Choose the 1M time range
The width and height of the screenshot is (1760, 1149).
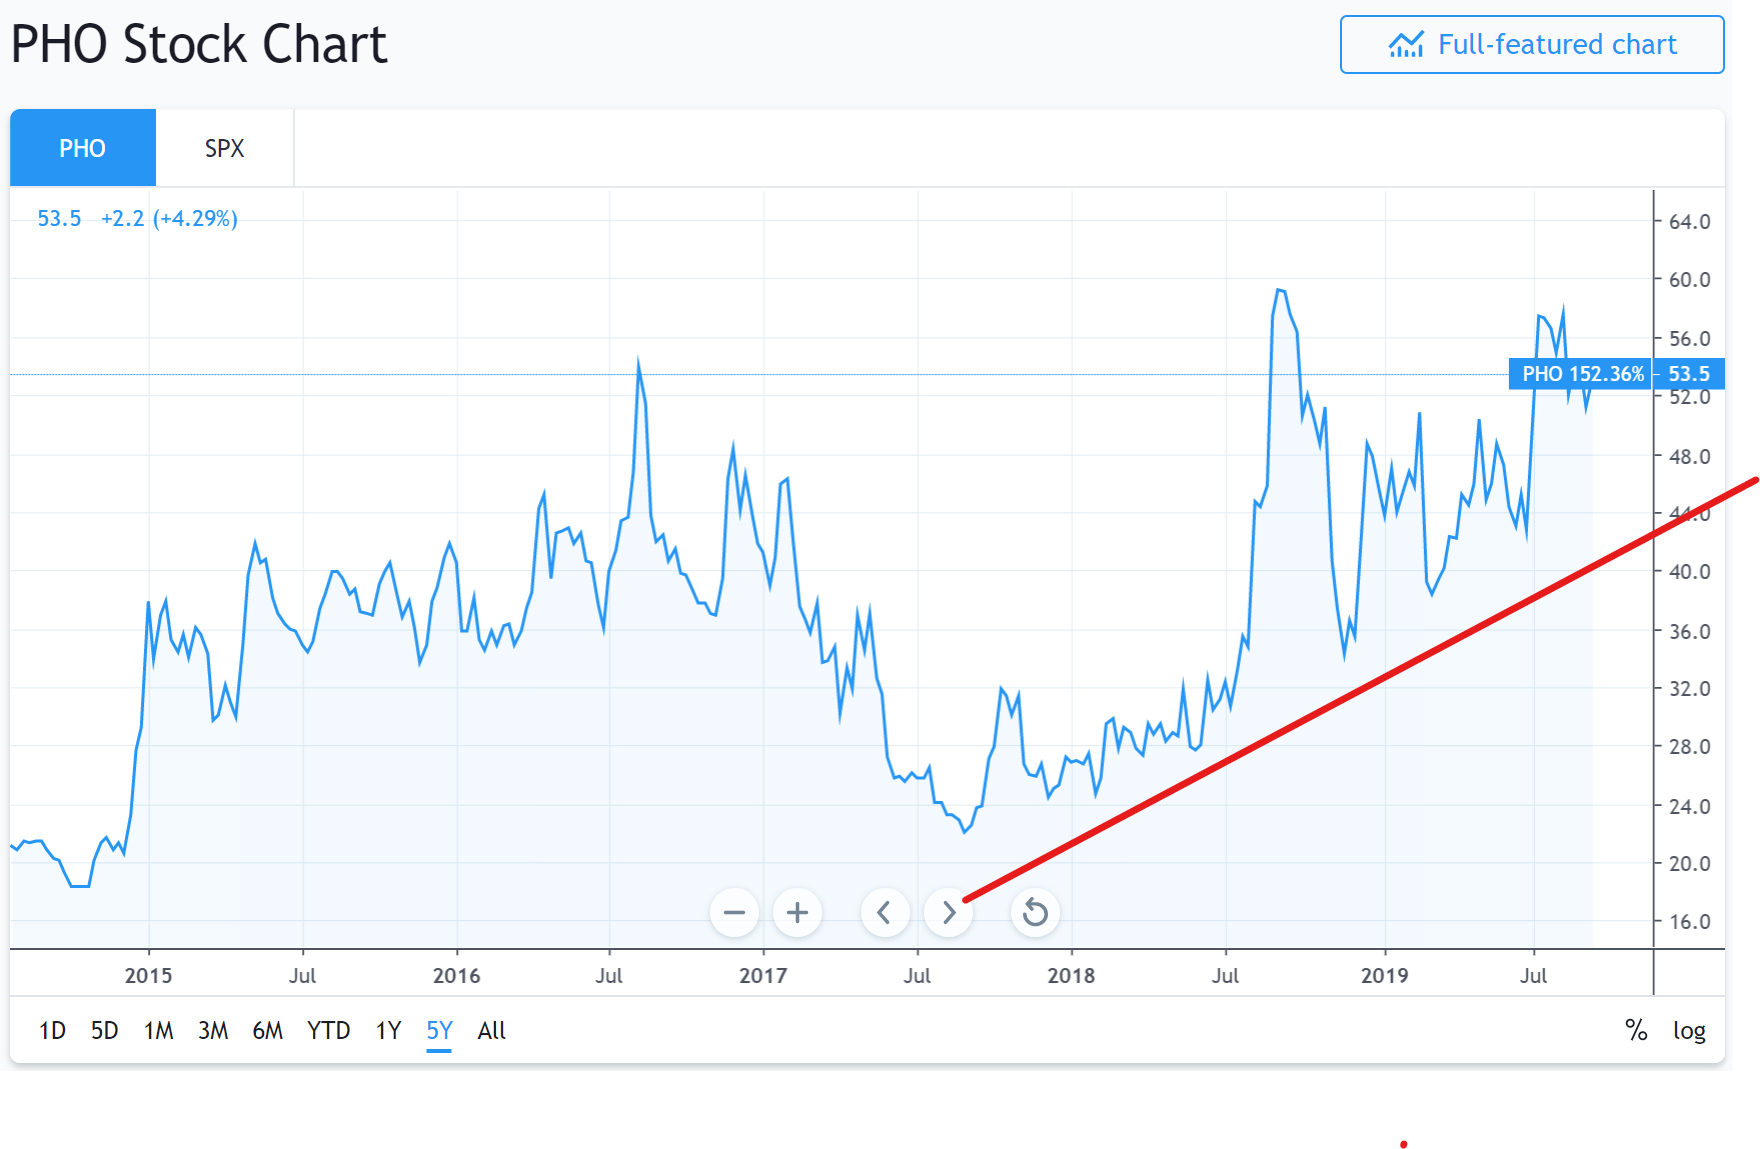click(158, 1030)
